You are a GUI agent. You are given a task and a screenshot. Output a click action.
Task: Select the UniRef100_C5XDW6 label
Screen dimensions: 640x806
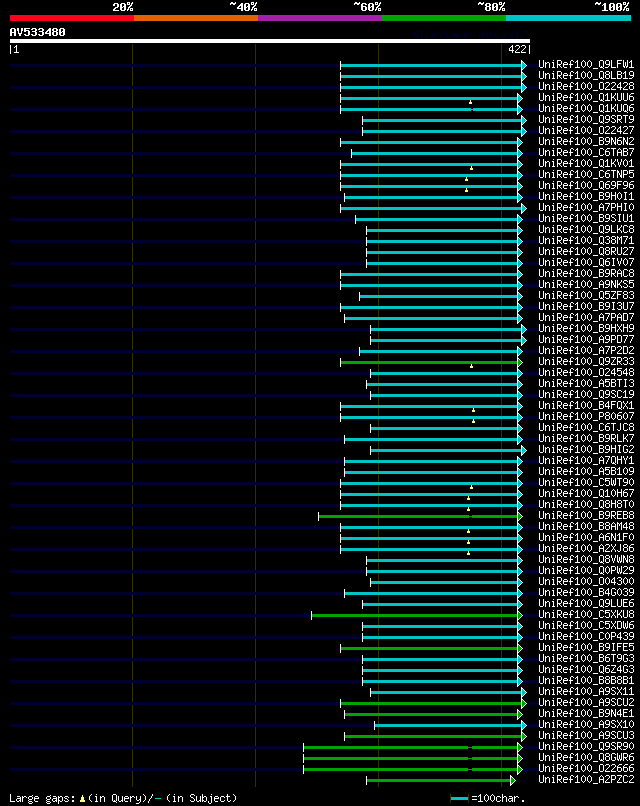click(x=586, y=626)
